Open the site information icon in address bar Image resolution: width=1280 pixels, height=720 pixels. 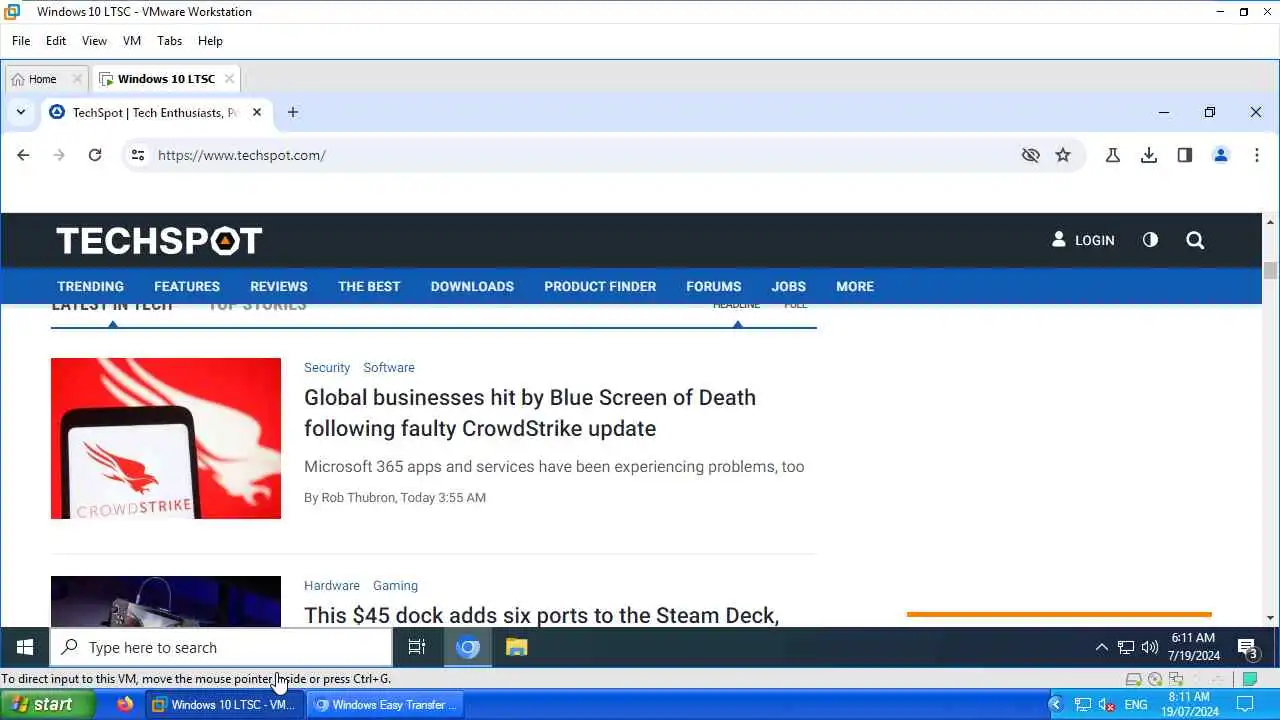[x=138, y=155]
